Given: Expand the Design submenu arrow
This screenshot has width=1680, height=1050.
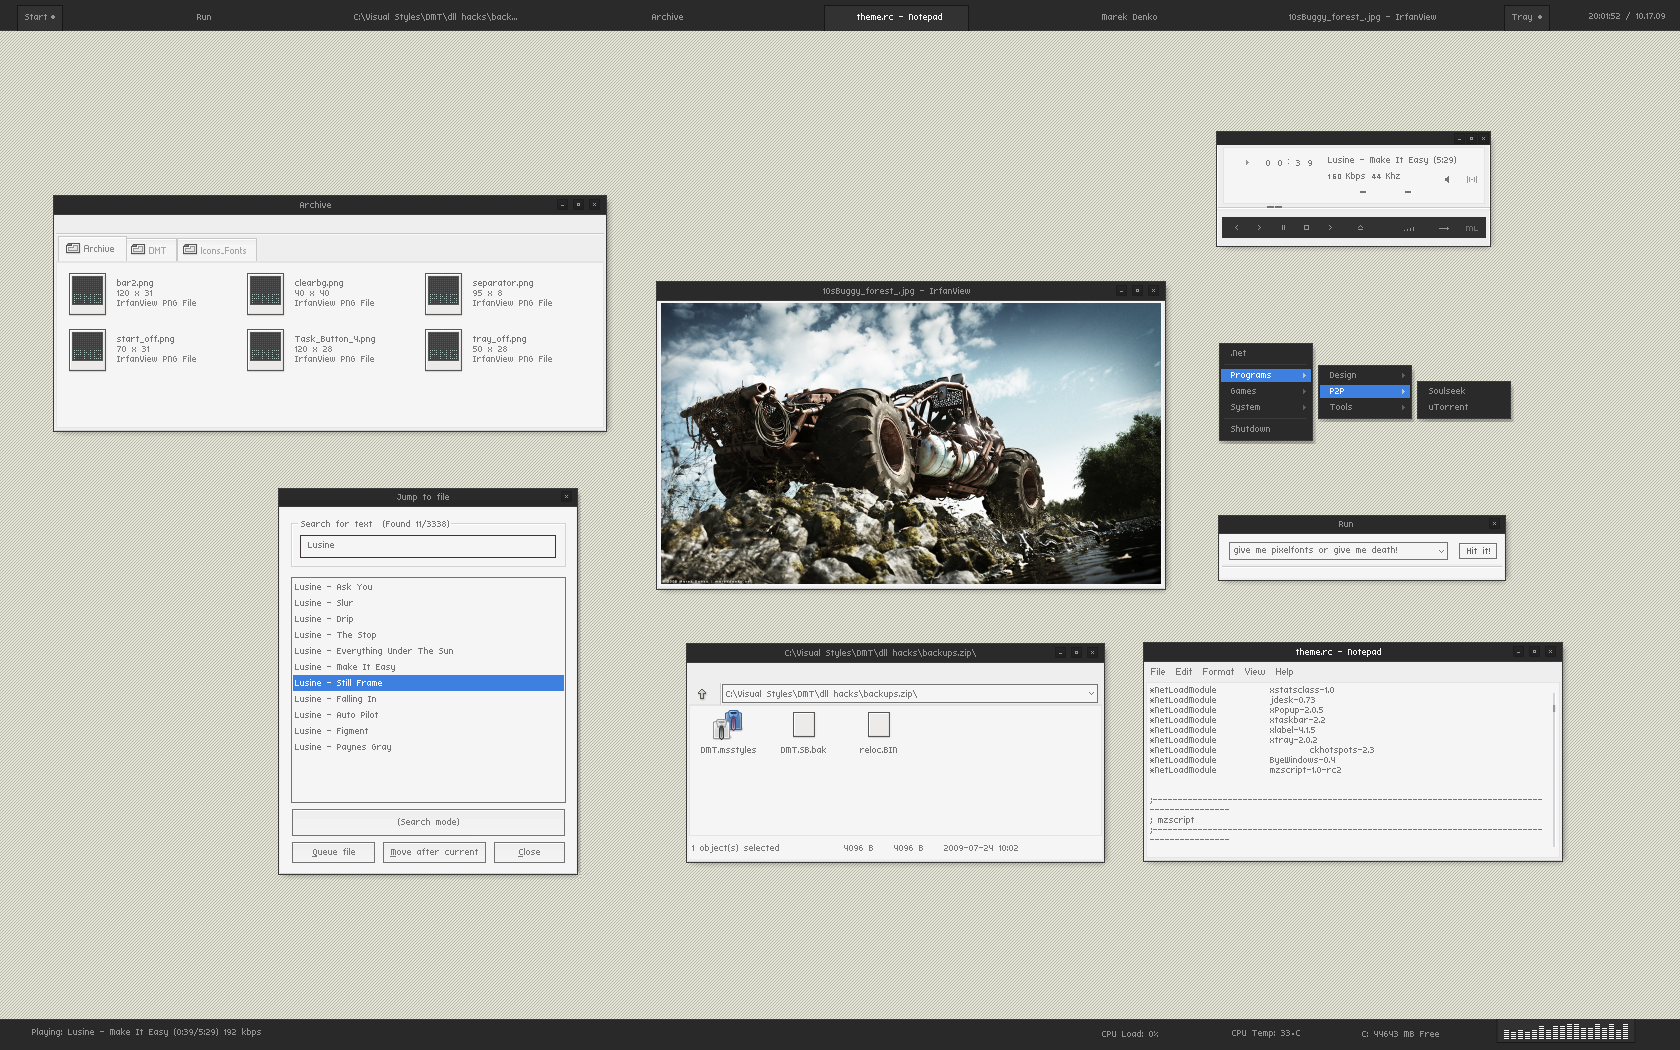Looking at the screenshot, I should coord(1403,375).
